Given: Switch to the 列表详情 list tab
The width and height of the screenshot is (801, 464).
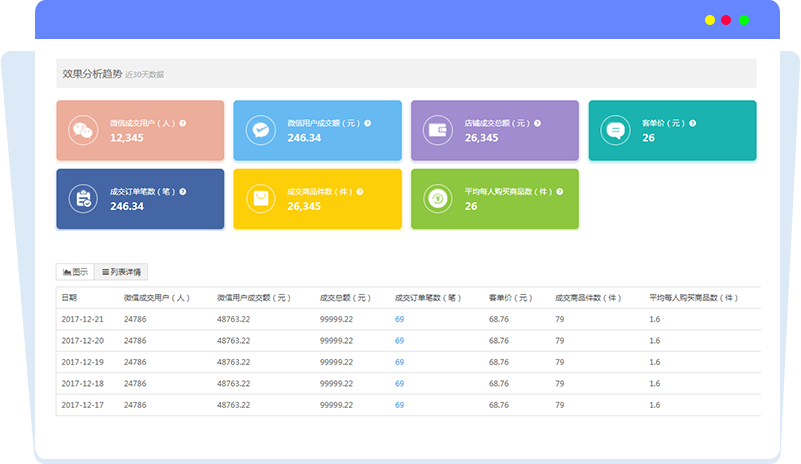Looking at the screenshot, I should tap(121, 272).
